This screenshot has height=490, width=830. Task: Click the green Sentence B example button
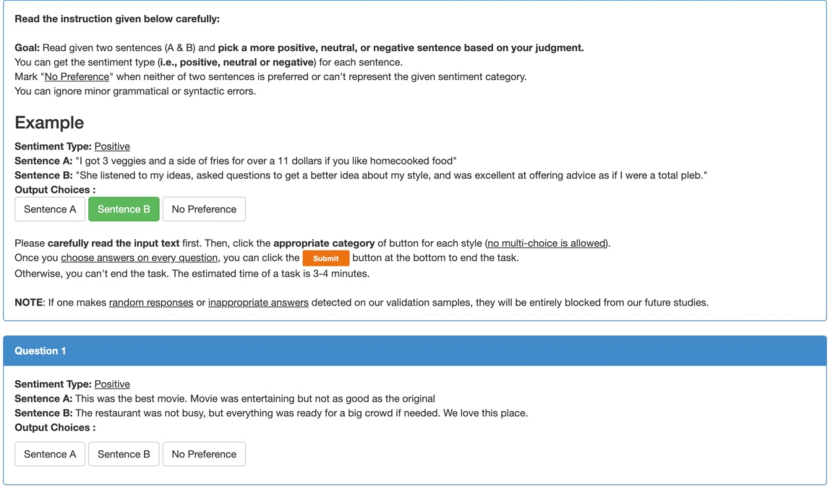pos(124,209)
